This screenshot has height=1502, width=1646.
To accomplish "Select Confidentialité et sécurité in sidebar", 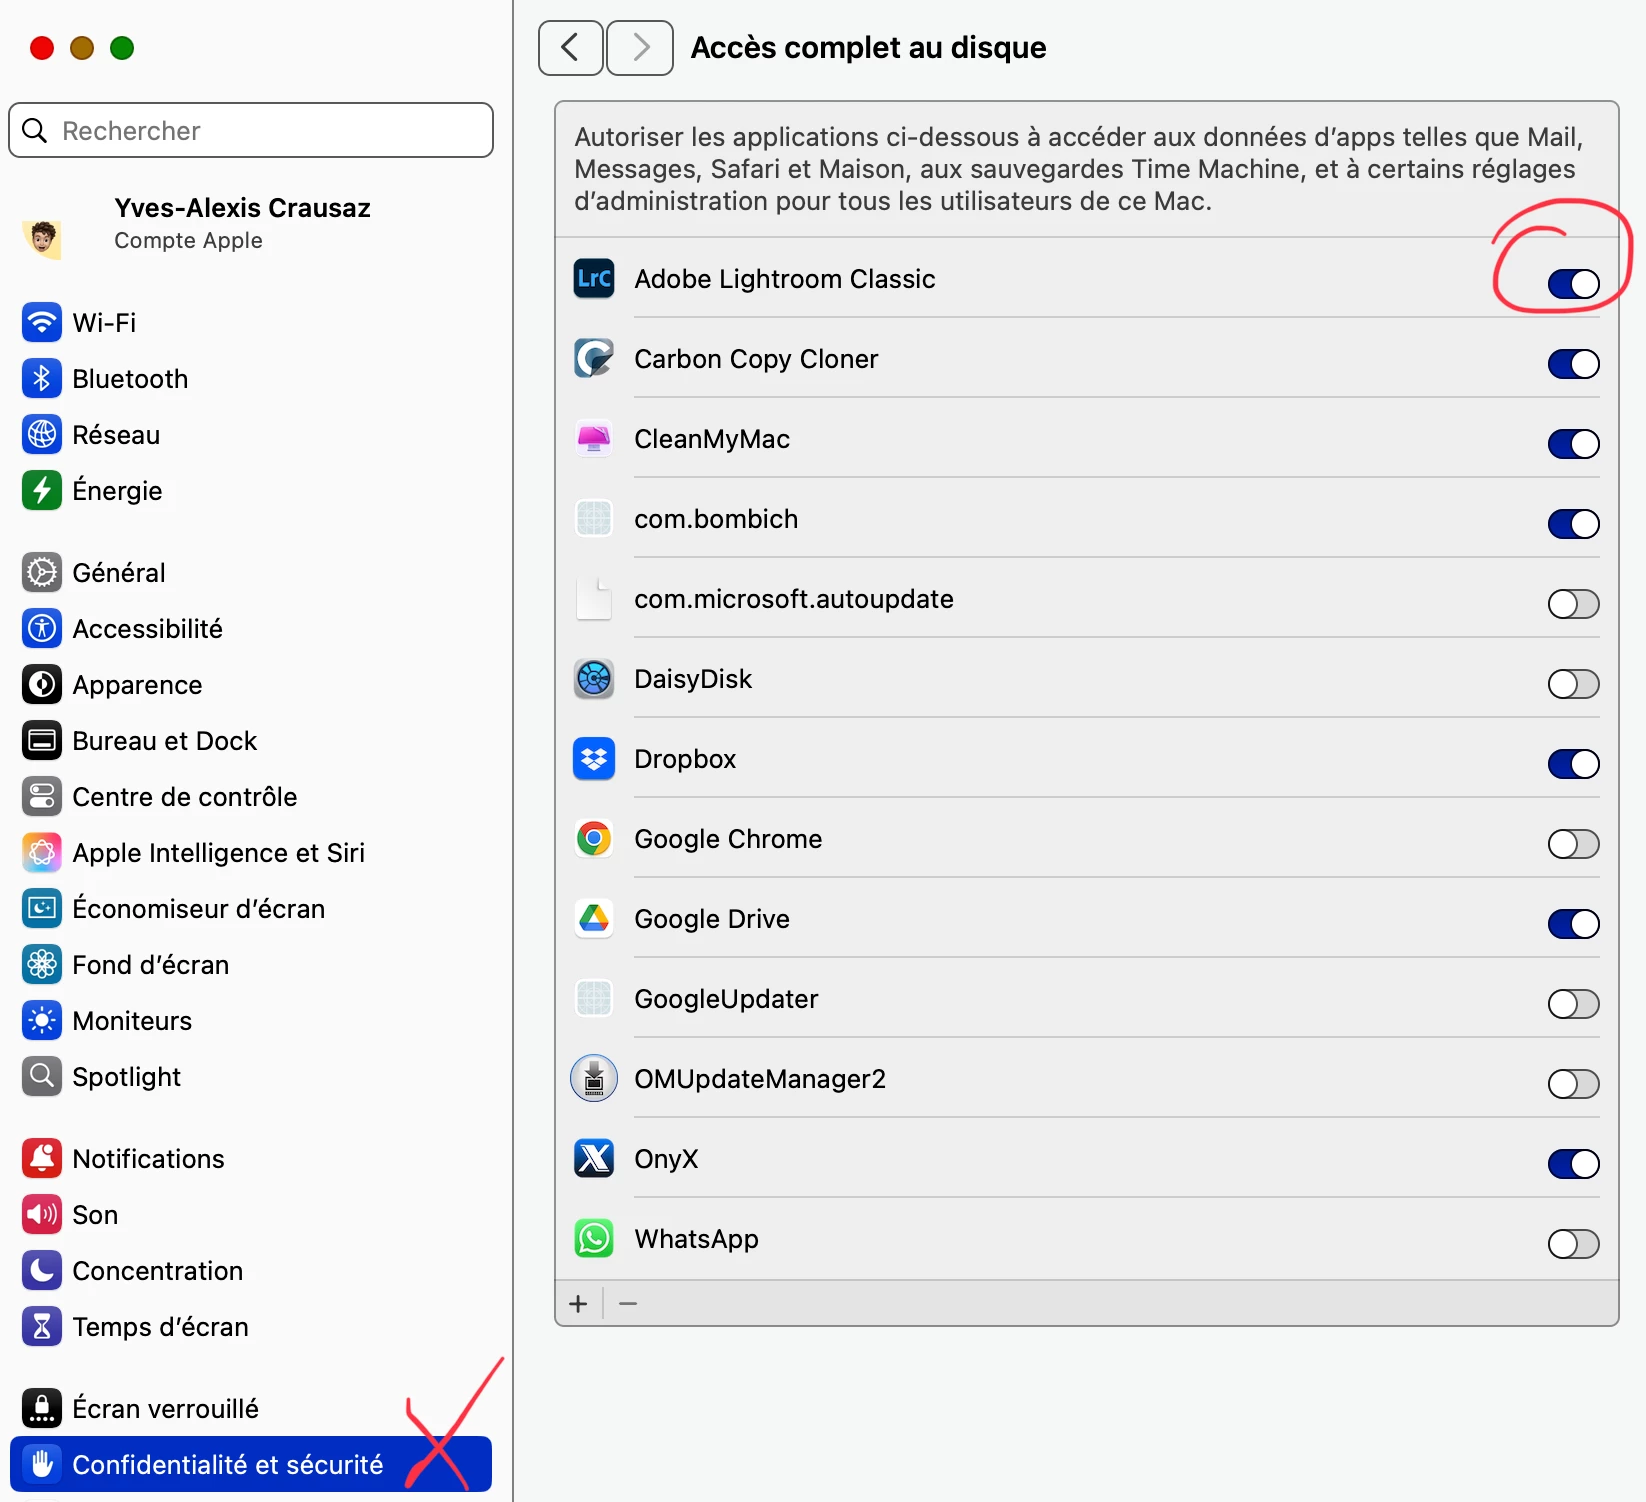I will pos(251,1464).
